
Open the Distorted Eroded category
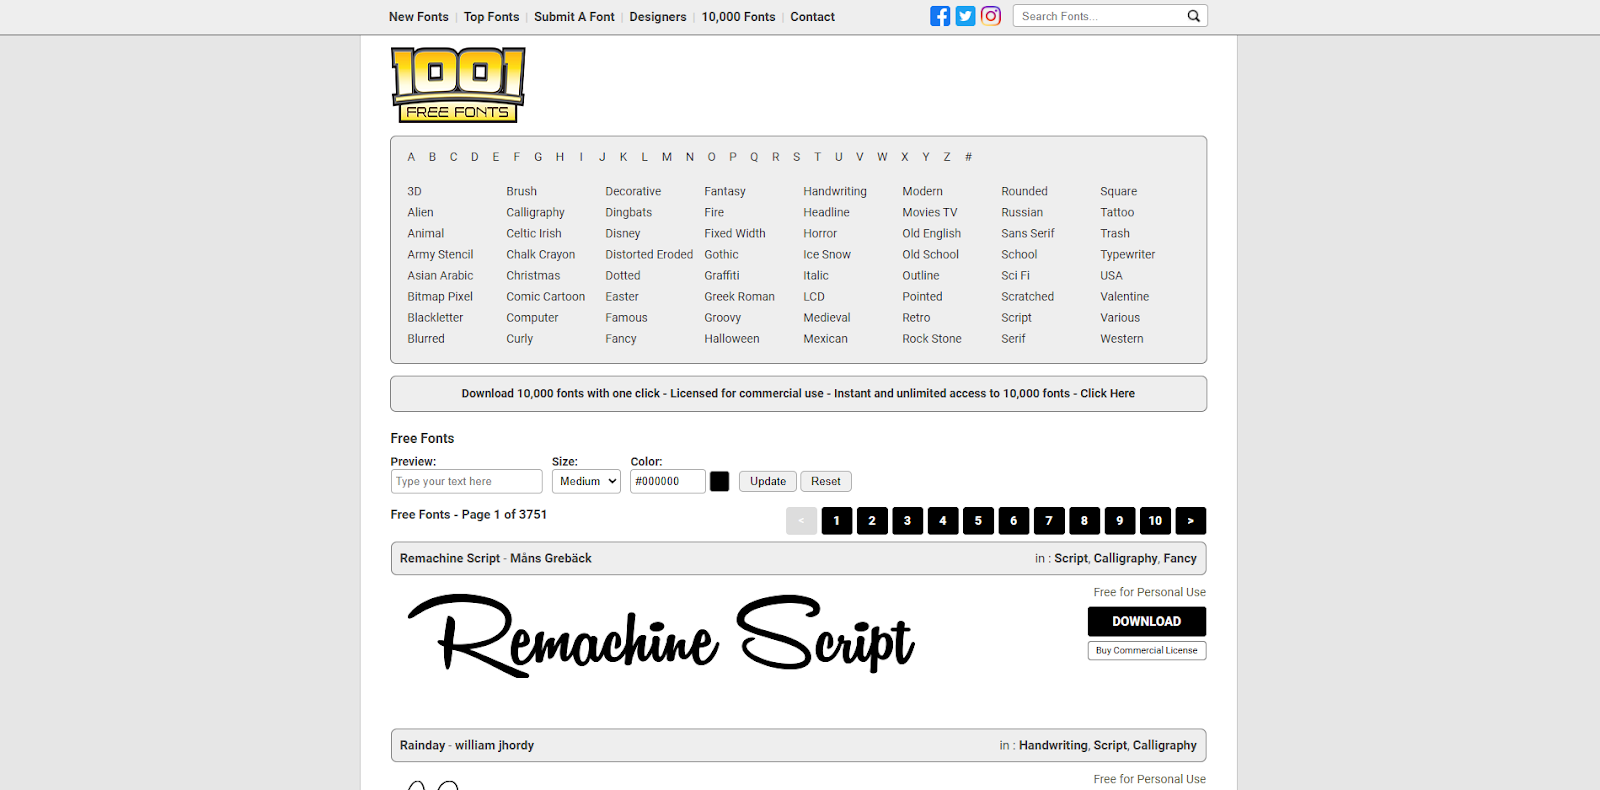[649, 254]
